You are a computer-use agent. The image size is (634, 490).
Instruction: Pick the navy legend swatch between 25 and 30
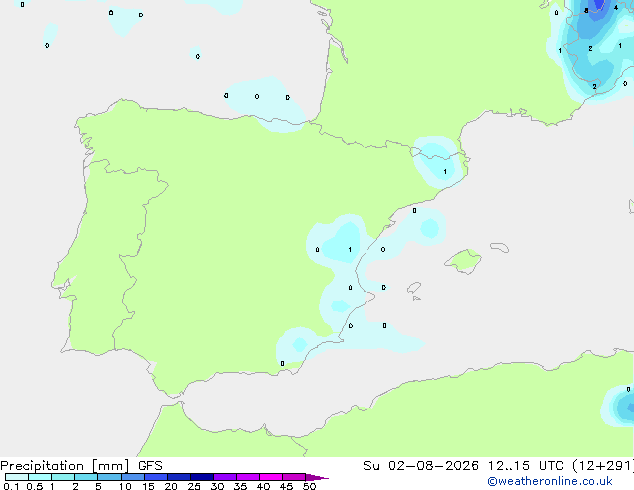(x=202, y=477)
